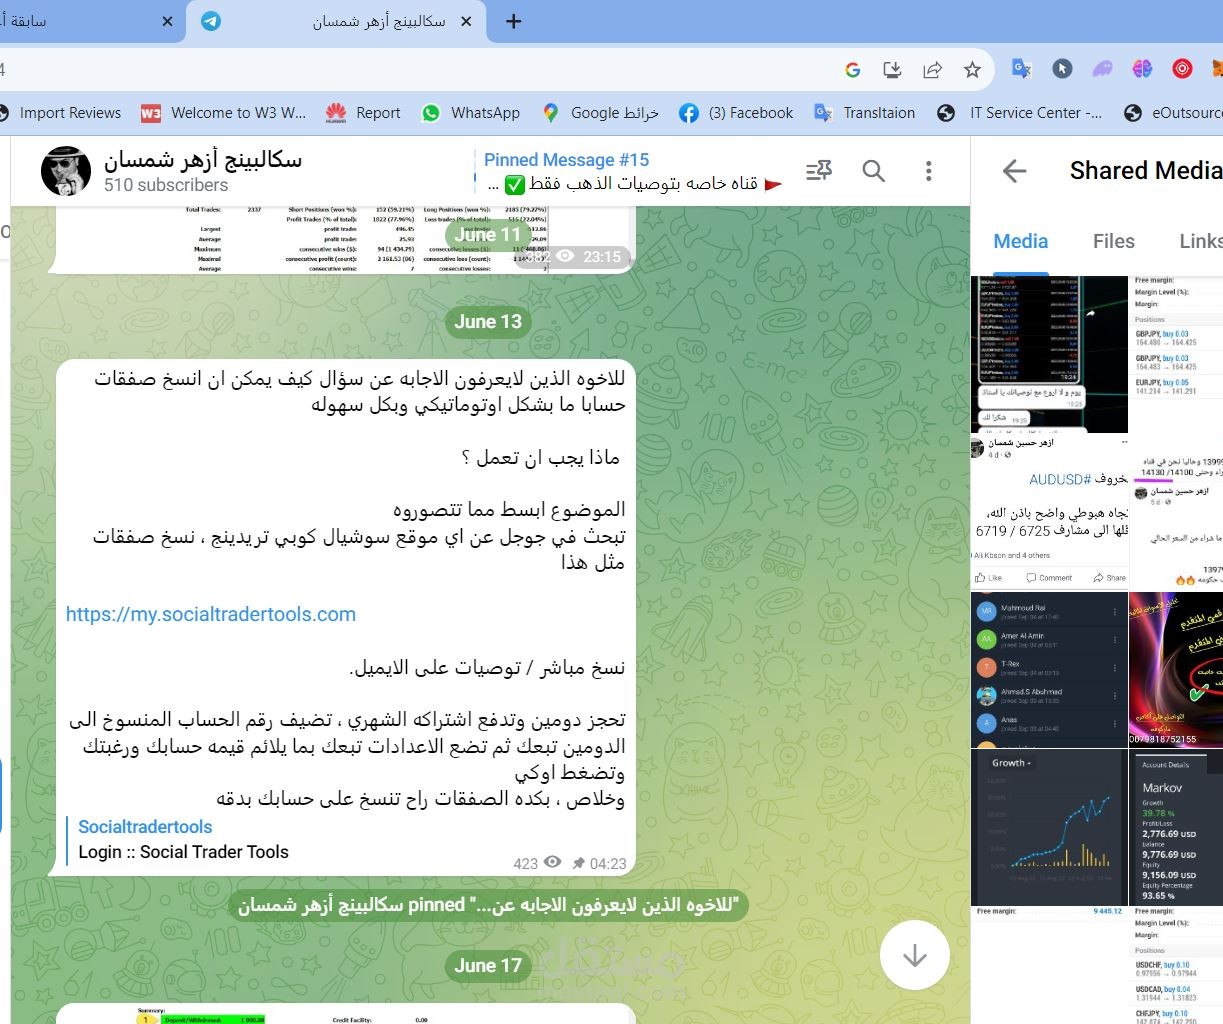Open IT Service Center bookmark
This screenshot has width=1223, height=1024.
pos(1020,113)
